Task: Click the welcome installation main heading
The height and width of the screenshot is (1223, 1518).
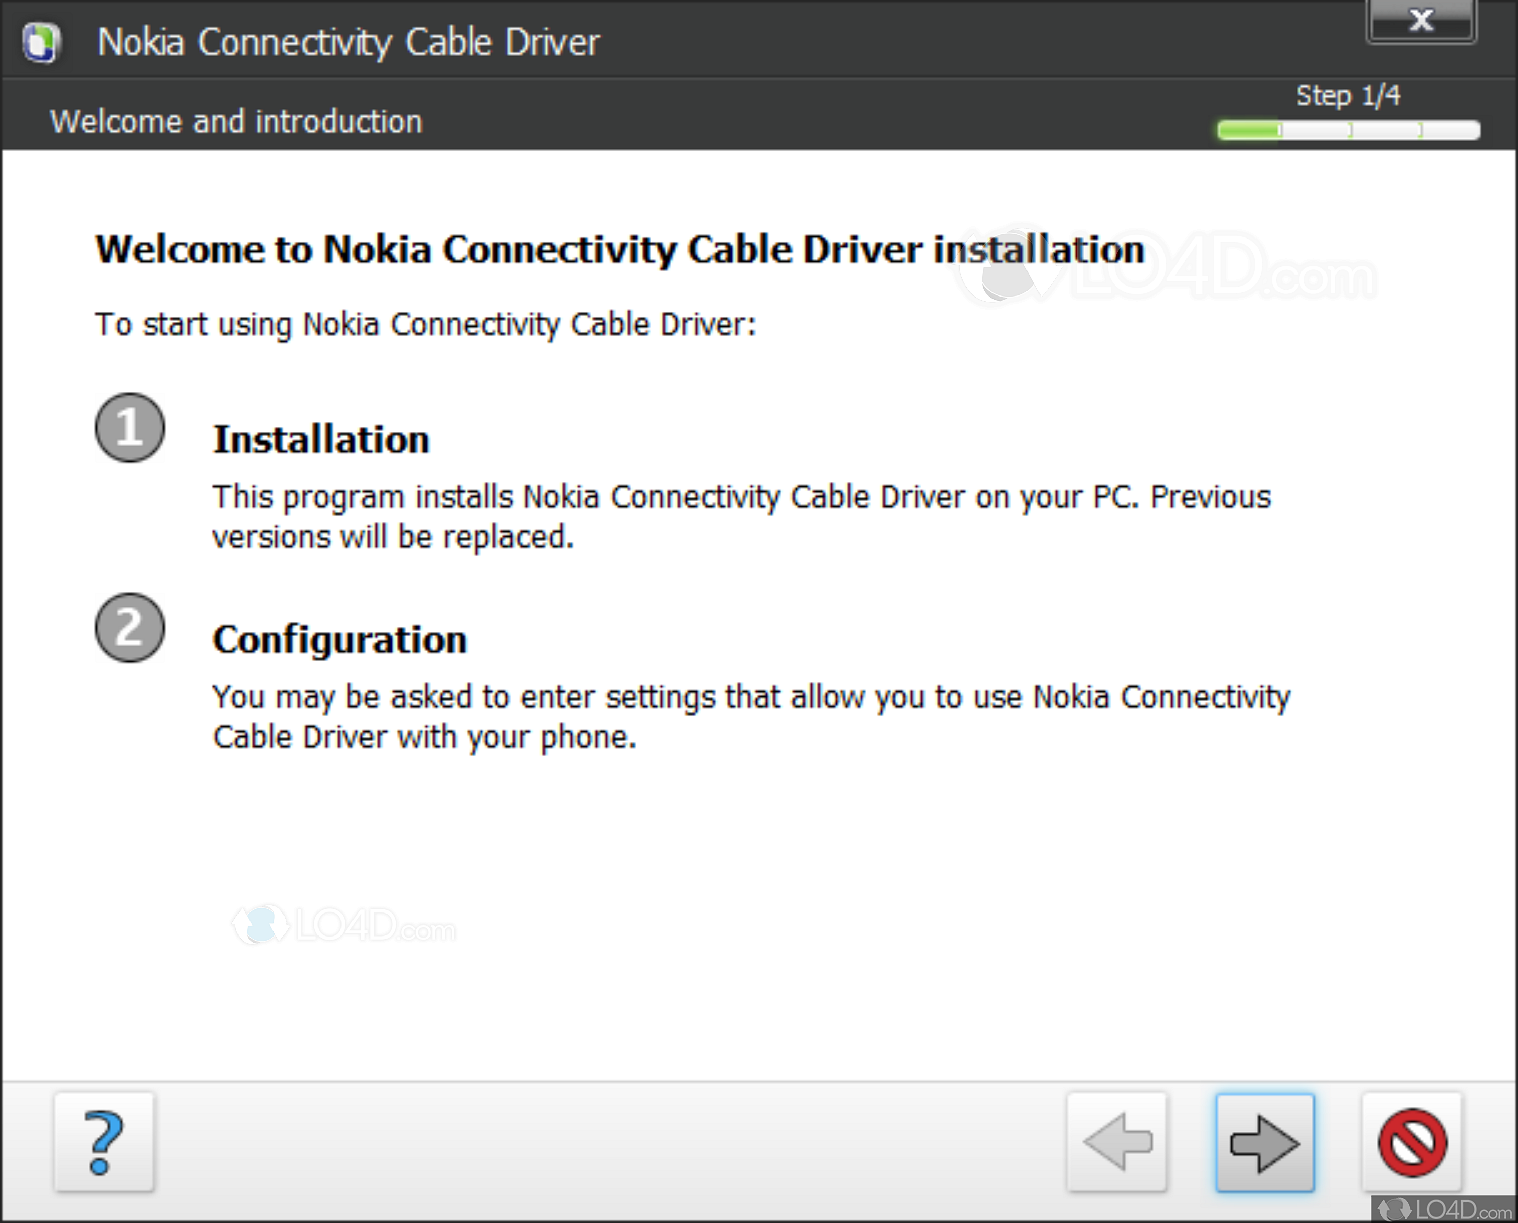Action: click(620, 250)
